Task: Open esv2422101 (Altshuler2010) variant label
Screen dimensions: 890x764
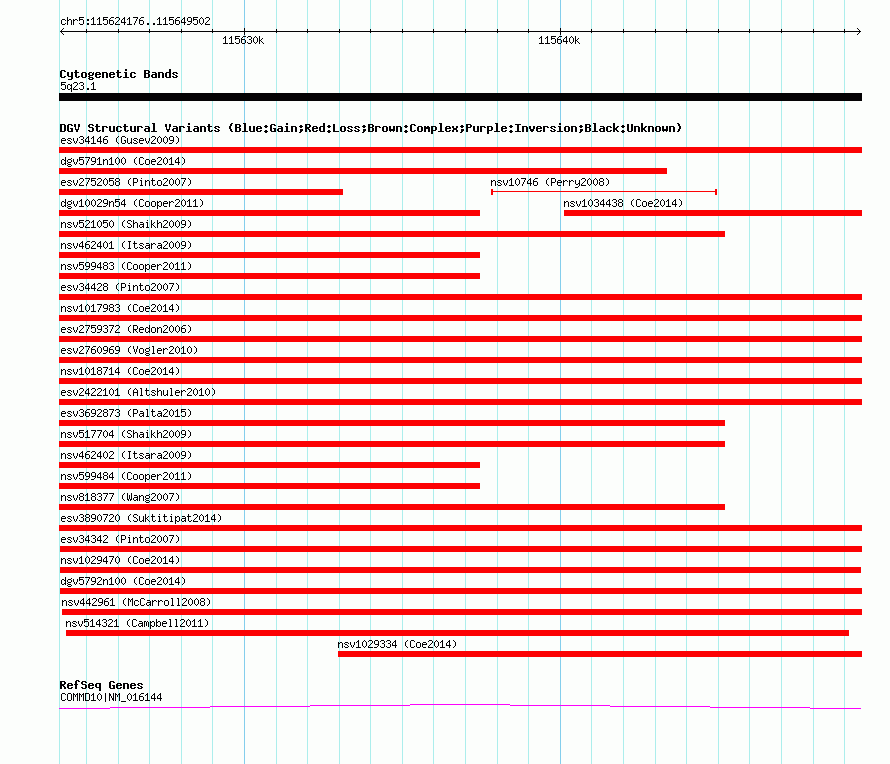Action: (x=138, y=392)
